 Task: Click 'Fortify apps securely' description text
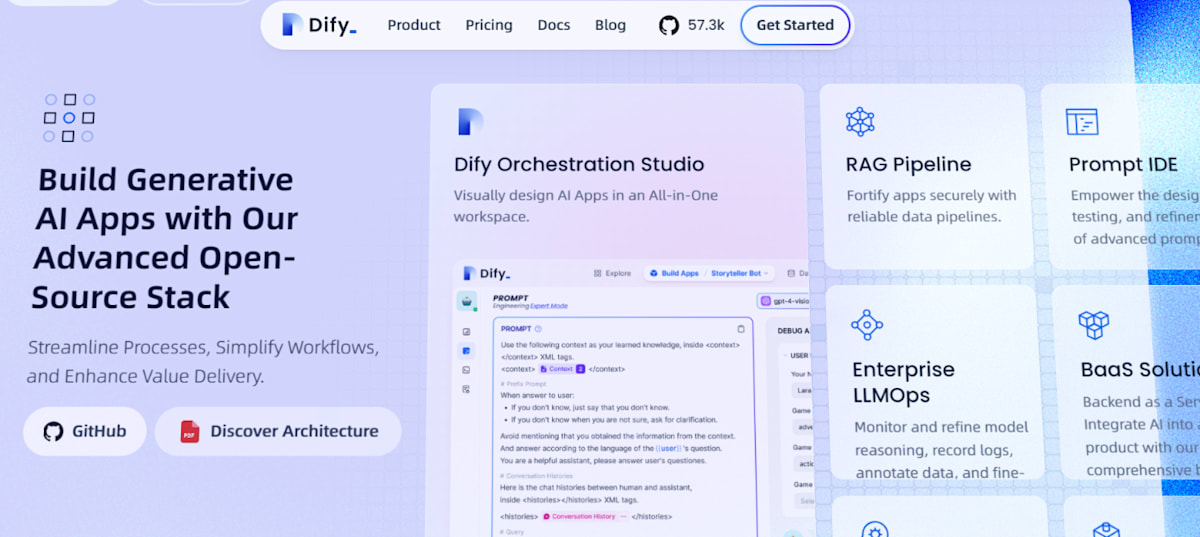932,206
